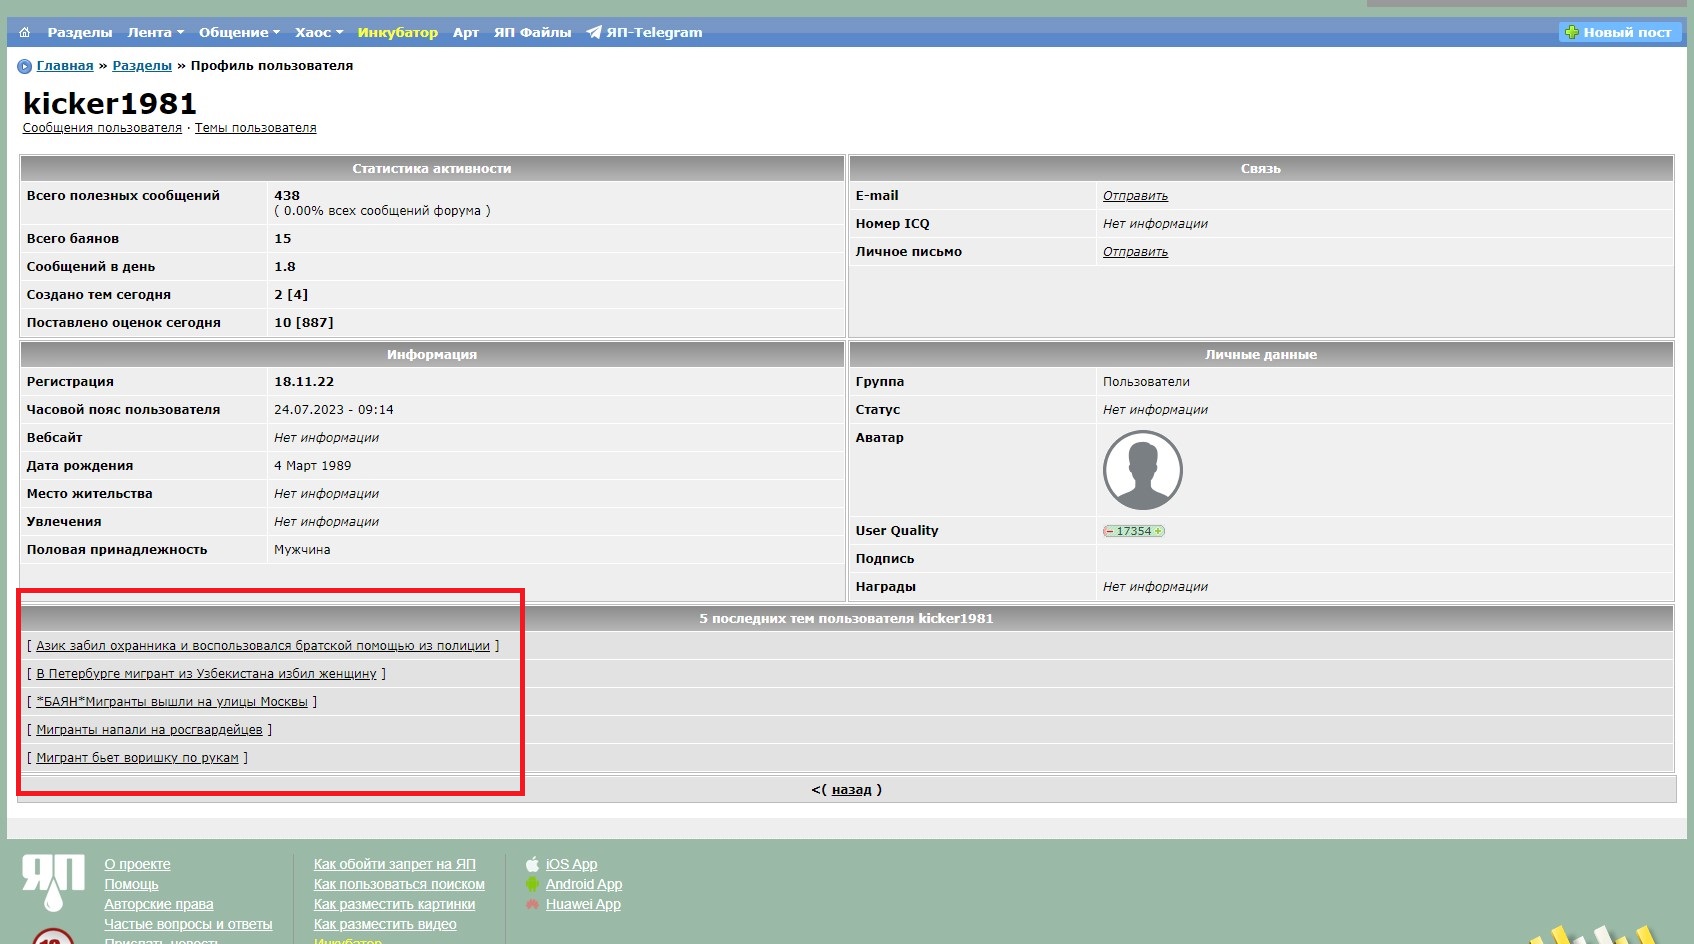Click the ЯП logo in the footer
Screen dimensions: 1694x944
tap(53, 882)
